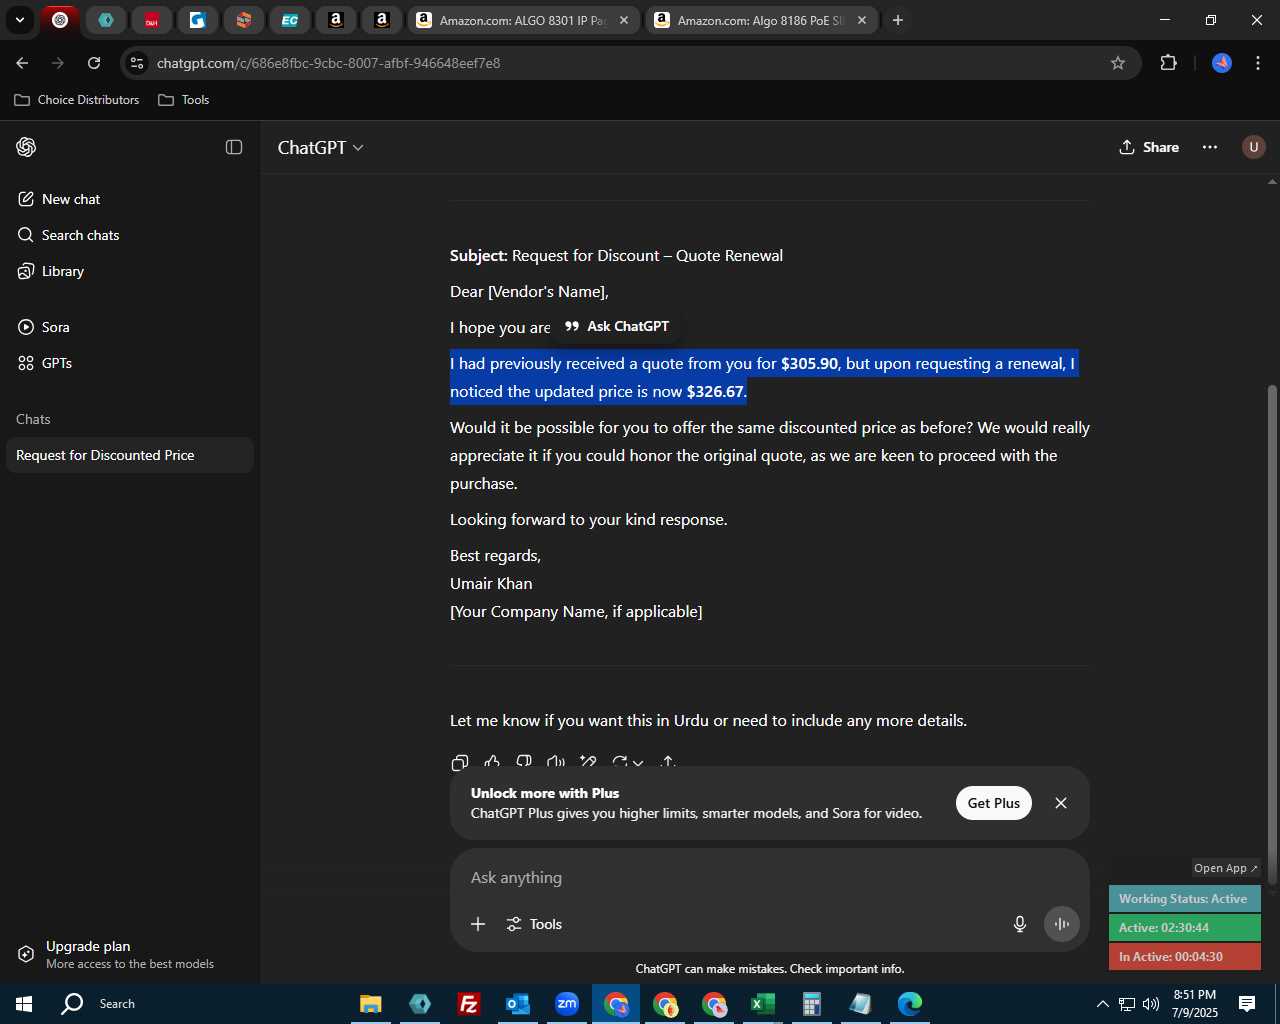Switch to the pinned EC tab

[x=289, y=20]
